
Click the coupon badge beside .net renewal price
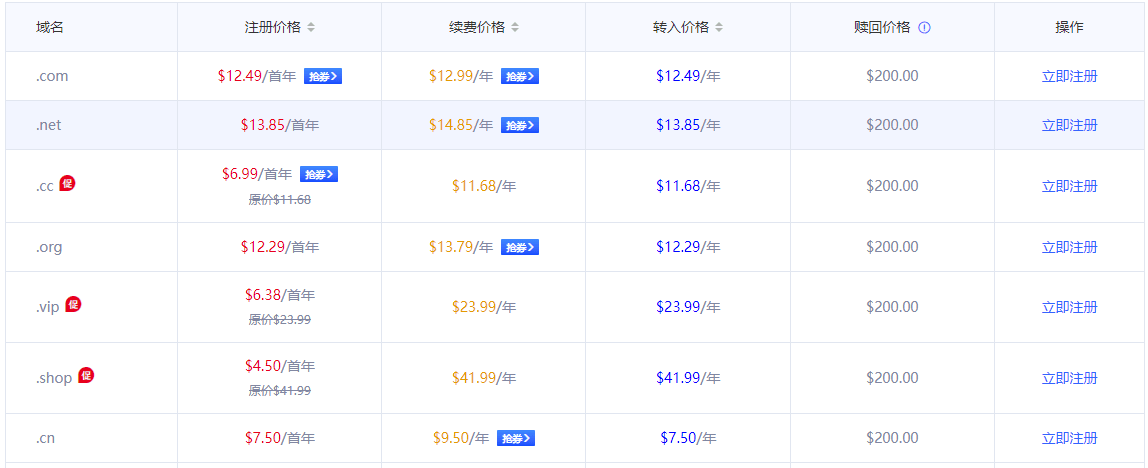[520, 125]
